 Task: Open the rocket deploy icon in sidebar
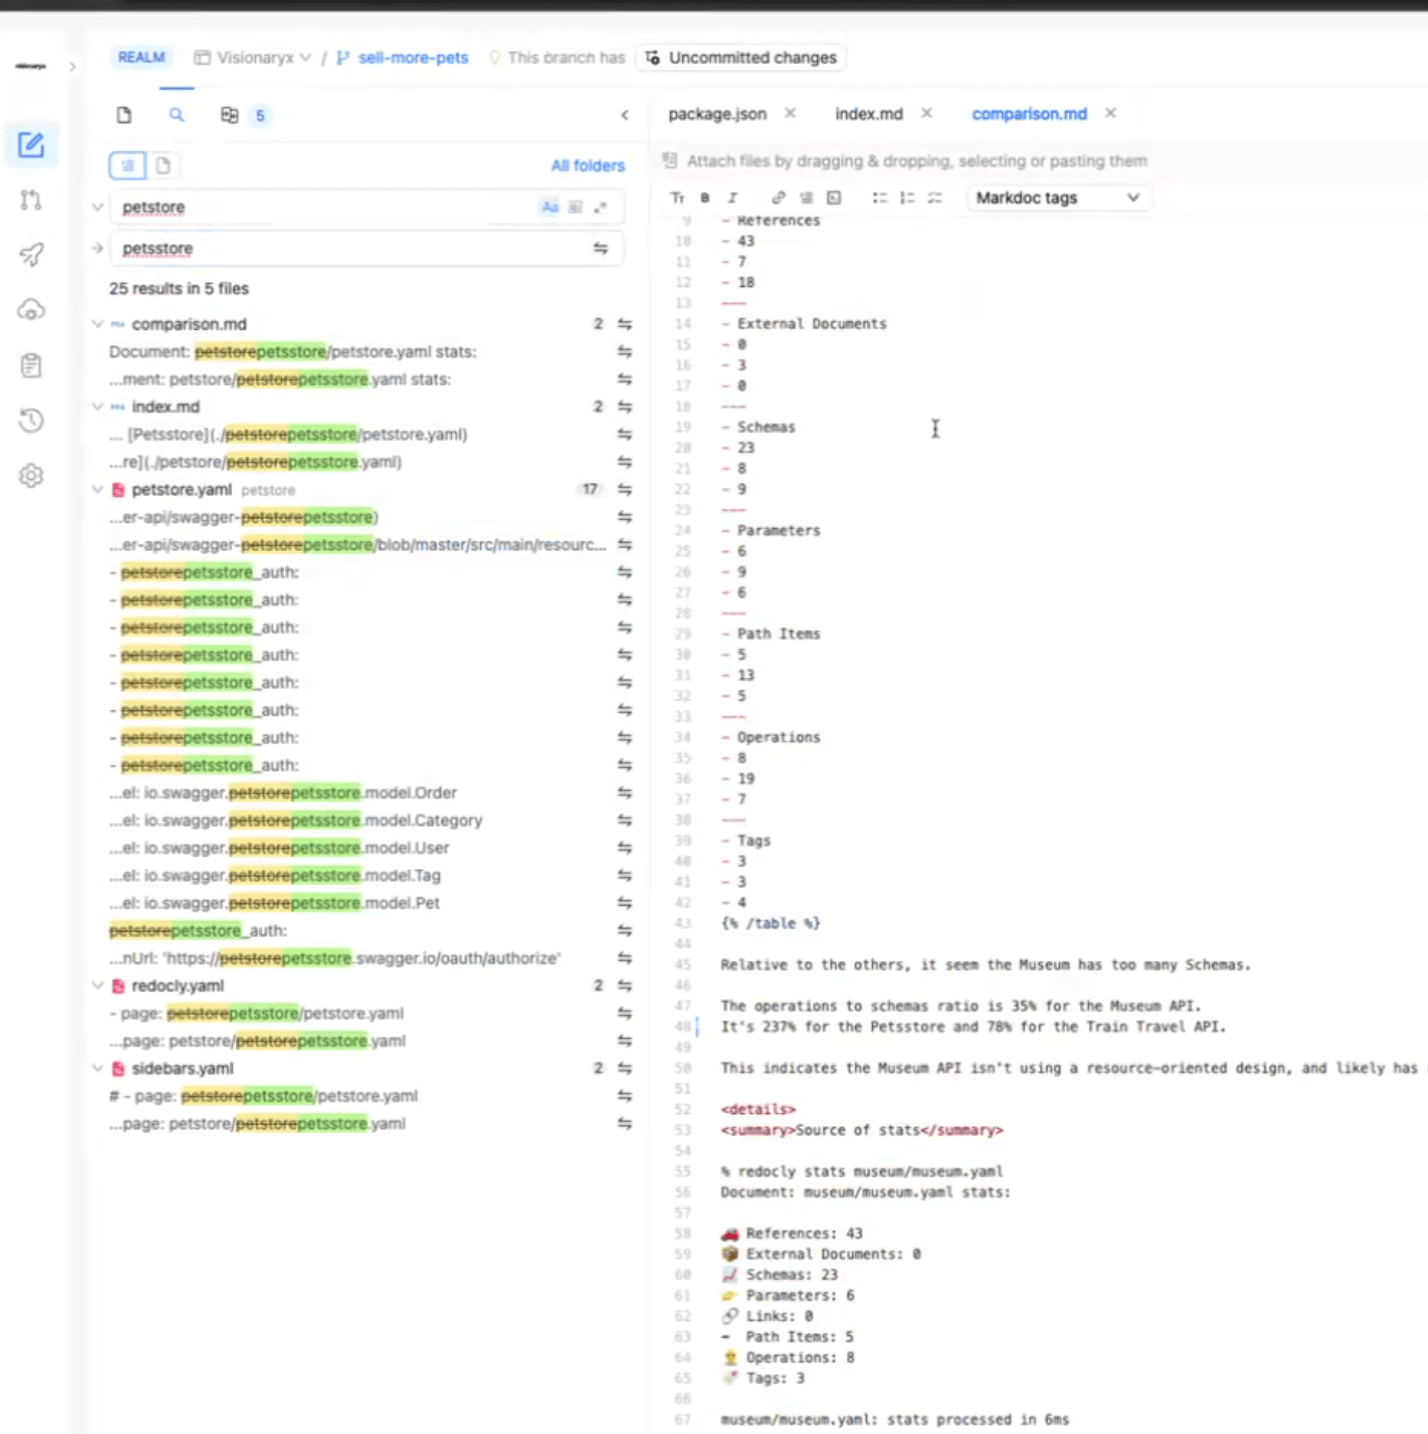pos(31,254)
